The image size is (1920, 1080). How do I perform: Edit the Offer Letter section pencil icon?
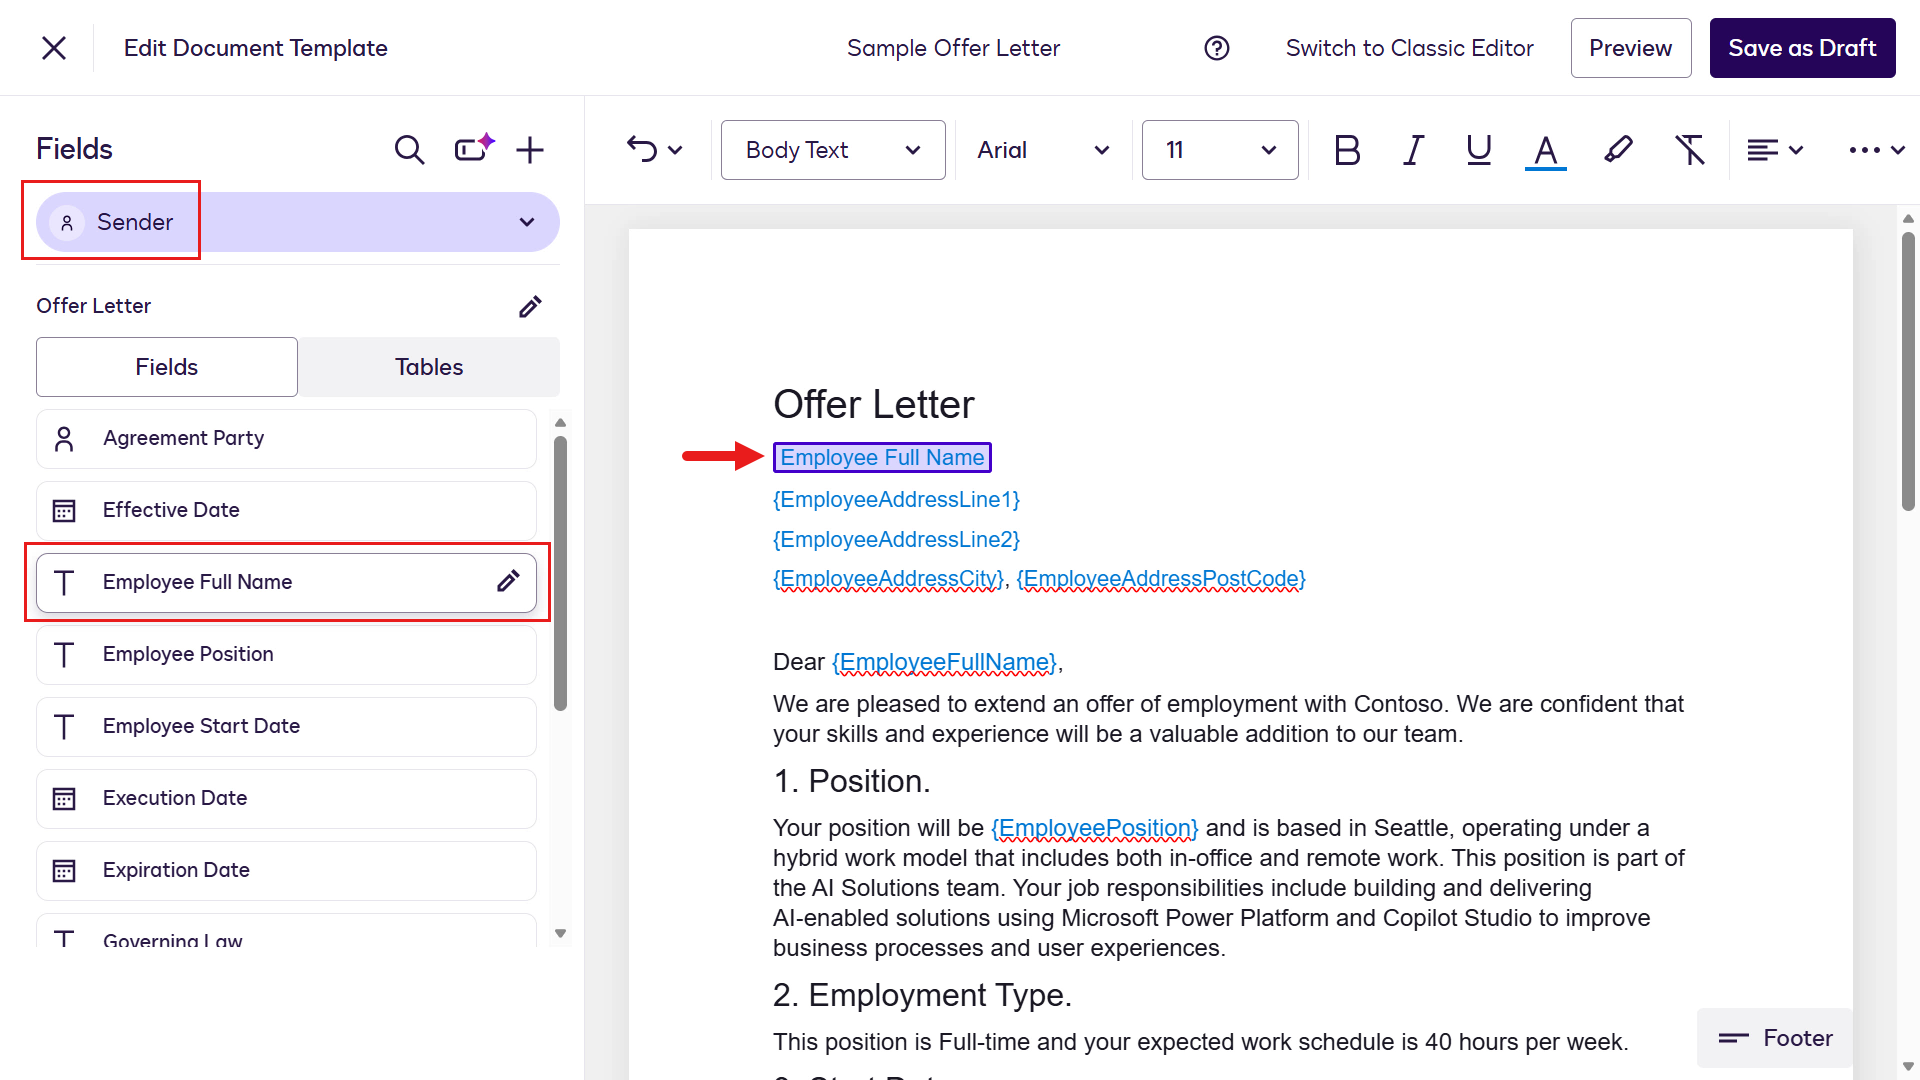pos(530,306)
